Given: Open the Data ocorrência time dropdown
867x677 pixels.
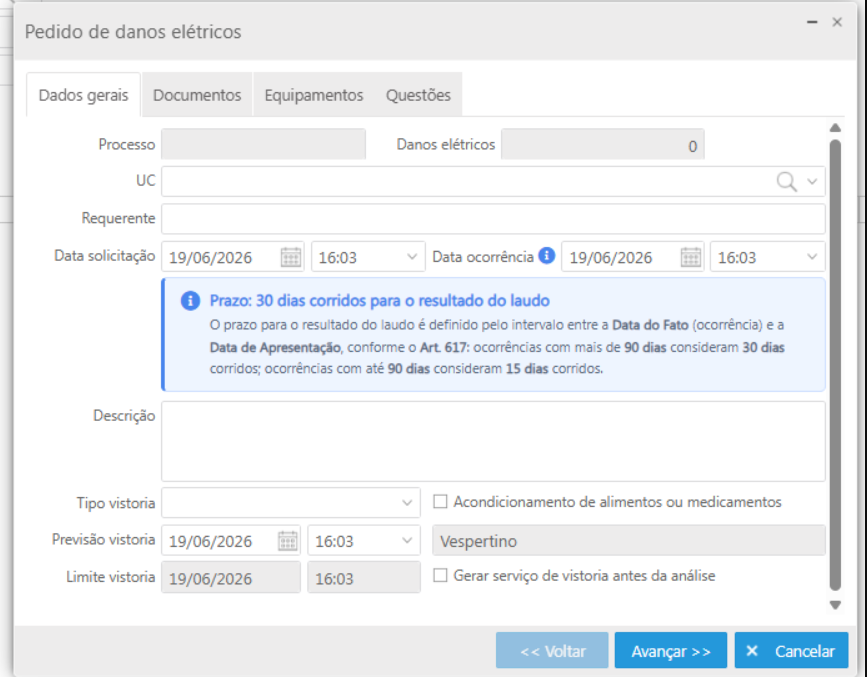Looking at the screenshot, I should [x=812, y=257].
